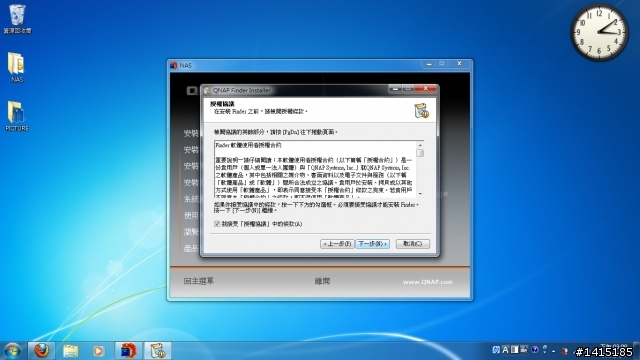Click 回主選單 in the NAS window
Viewport: 640px width, 360px height.
pos(199,281)
